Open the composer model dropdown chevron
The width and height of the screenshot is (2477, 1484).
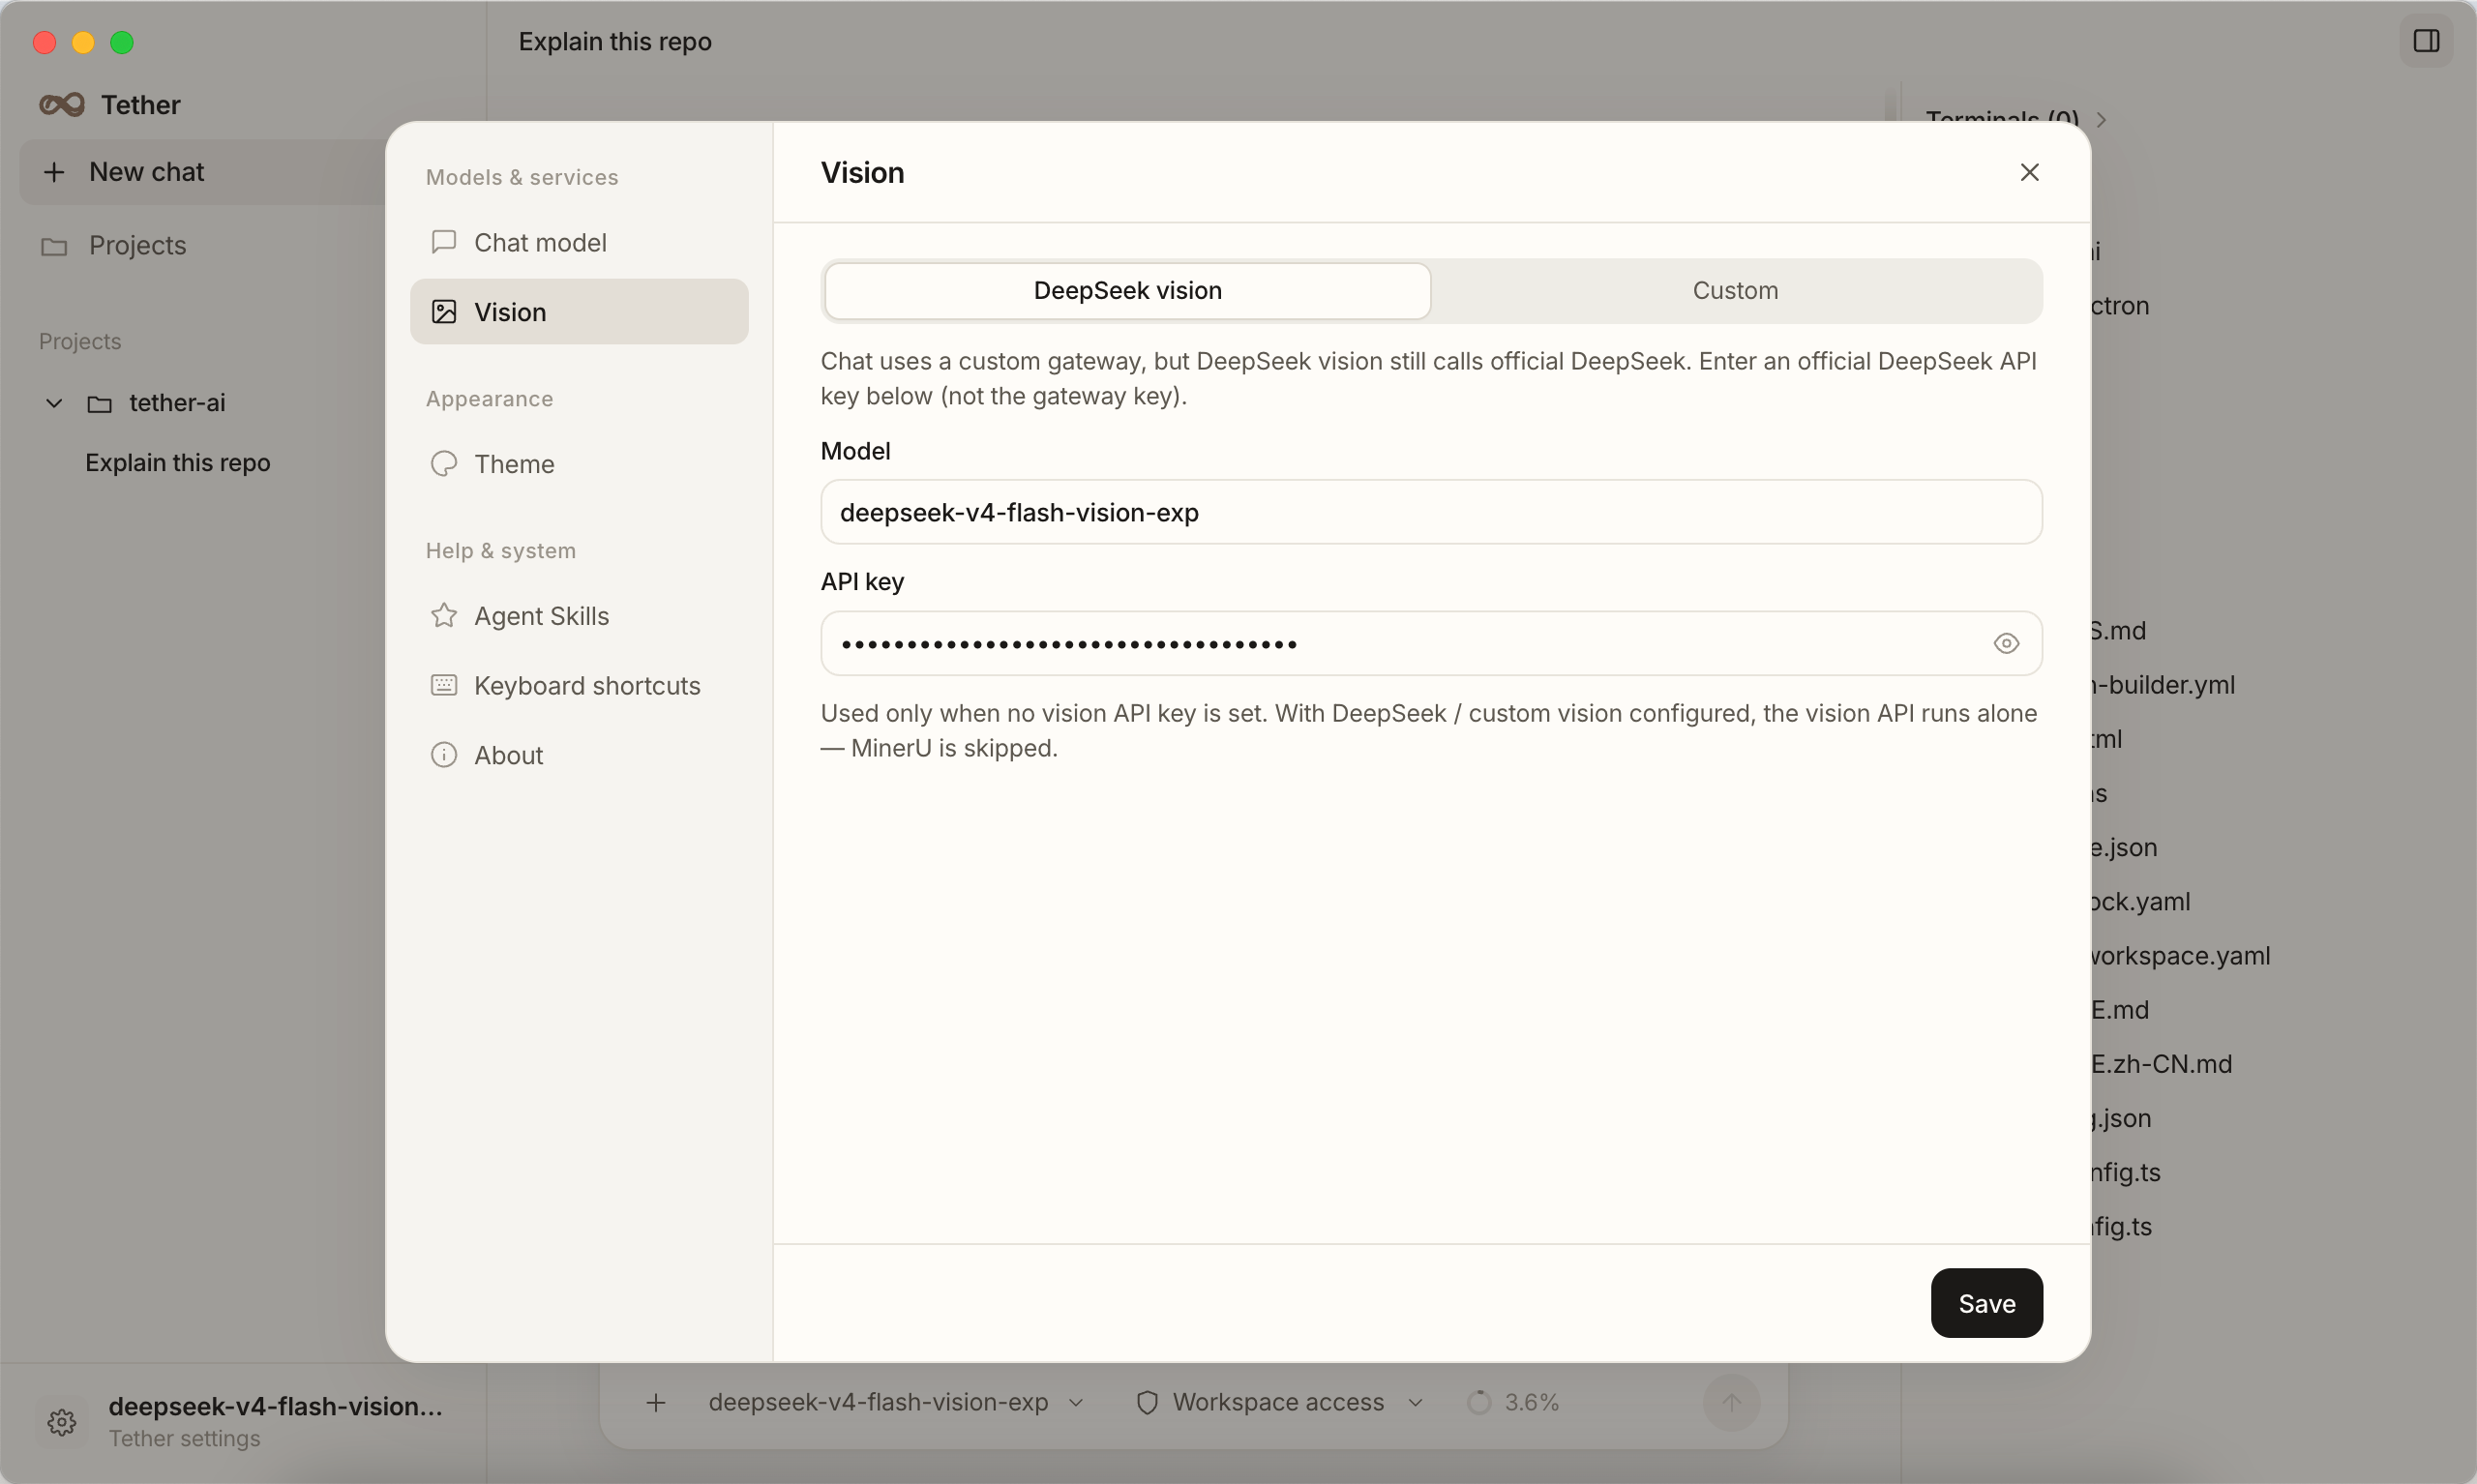click(1076, 1403)
